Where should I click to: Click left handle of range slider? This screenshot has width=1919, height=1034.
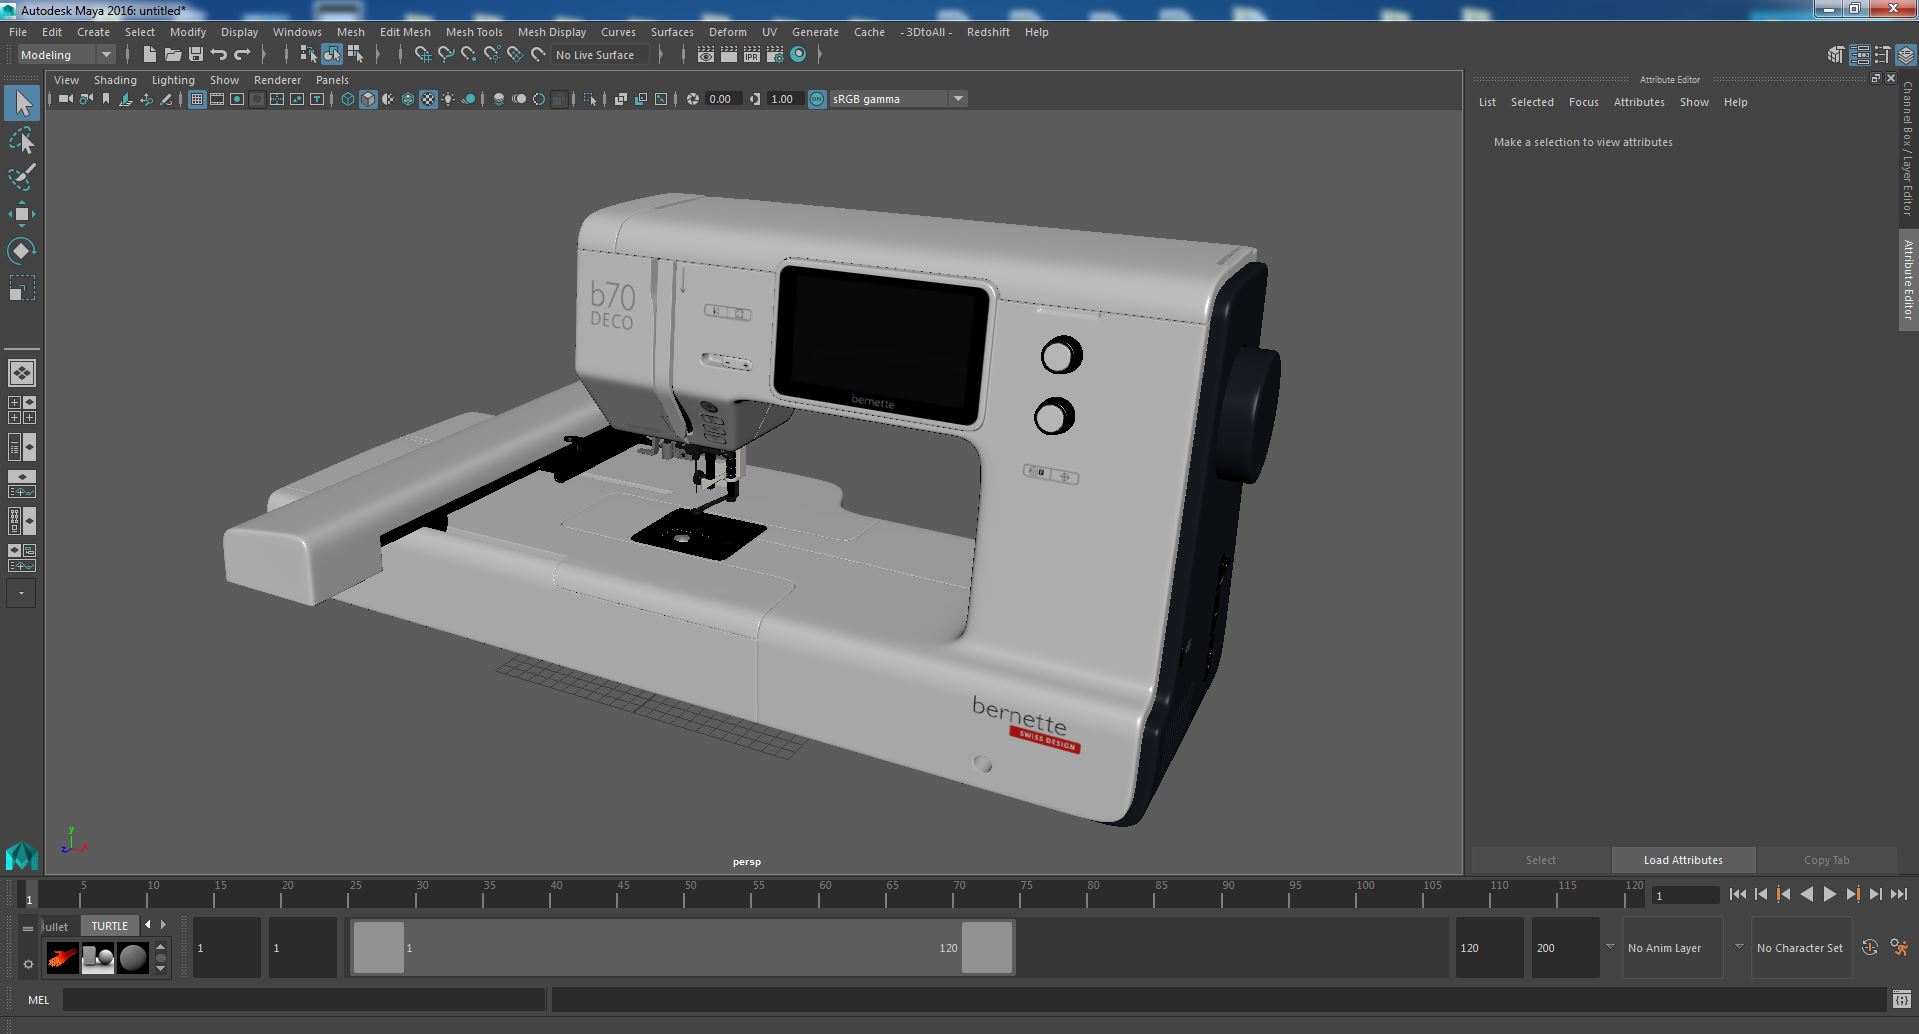coord(379,947)
